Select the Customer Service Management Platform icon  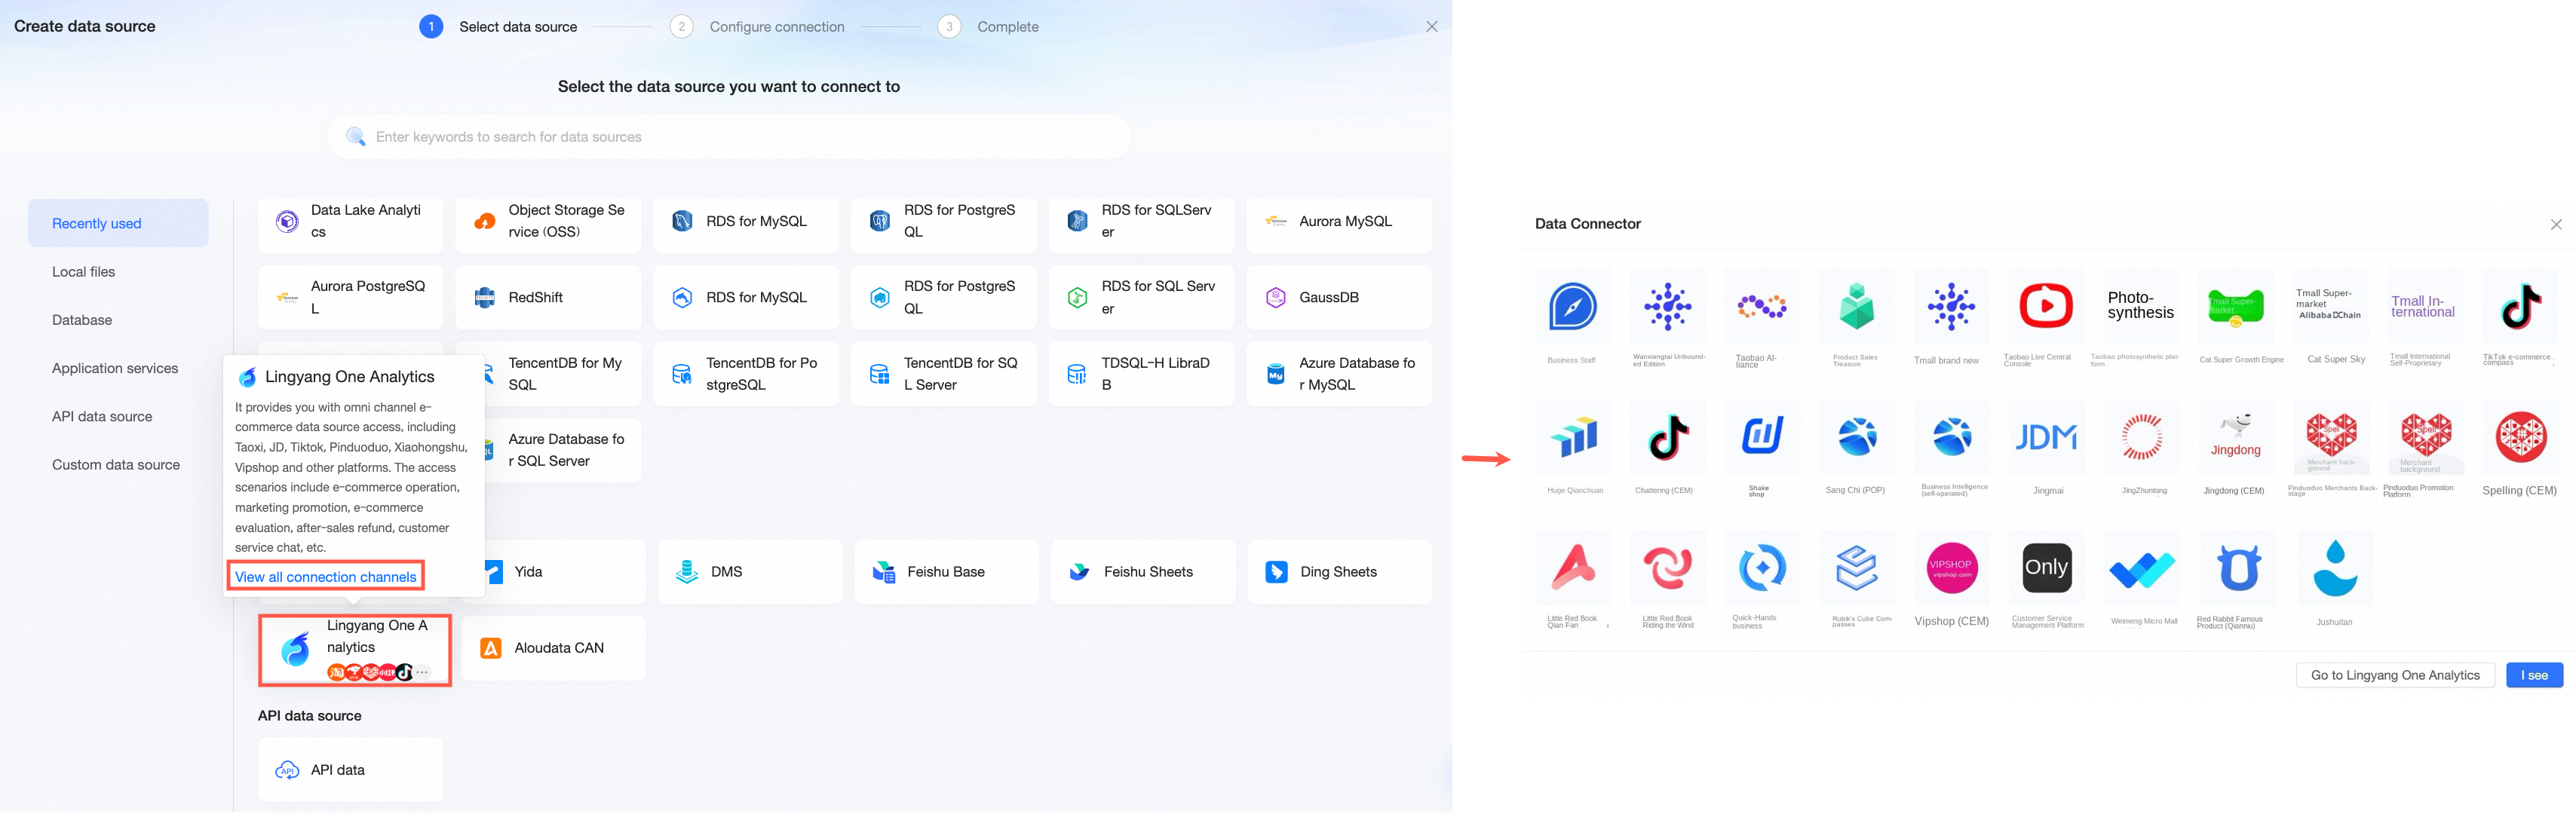click(2046, 567)
